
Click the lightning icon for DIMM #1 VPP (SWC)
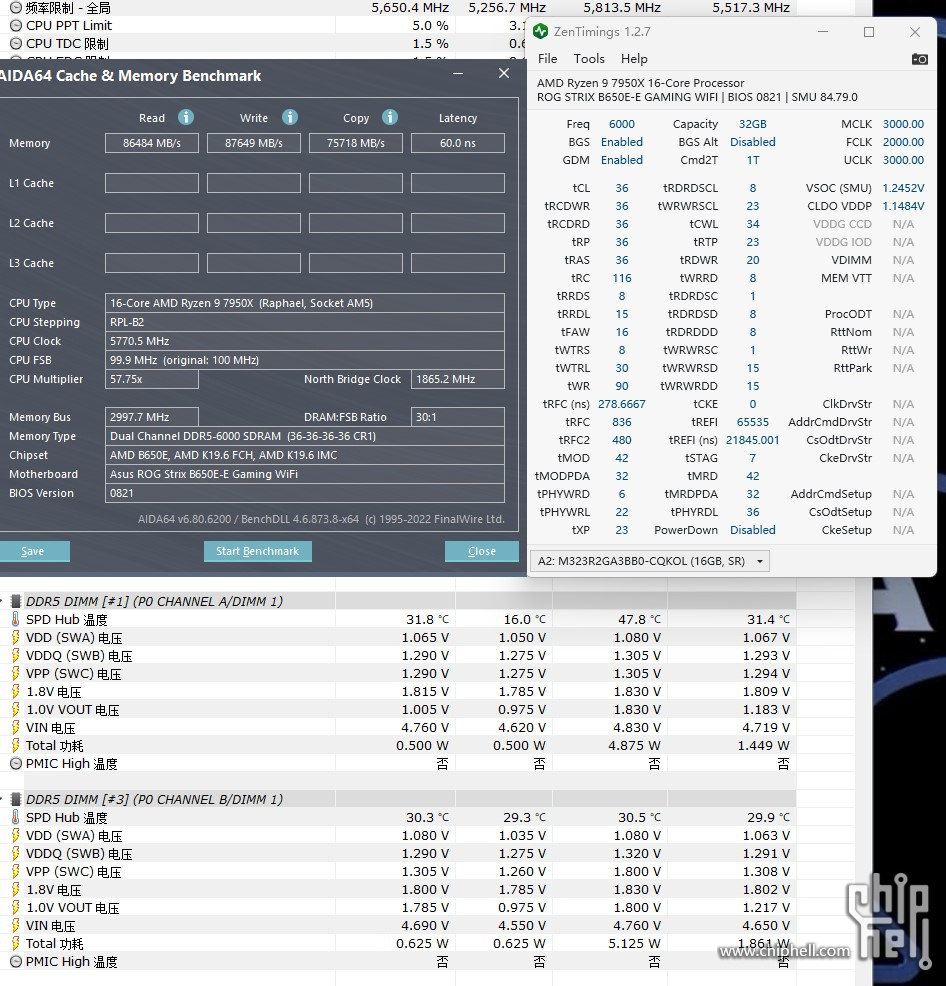click(x=16, y=673)
